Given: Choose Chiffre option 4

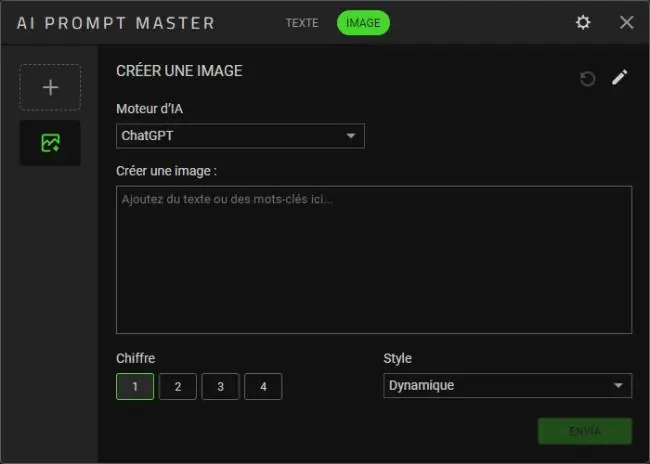Looking at the screenshot, I should click(x=263, y=386).
